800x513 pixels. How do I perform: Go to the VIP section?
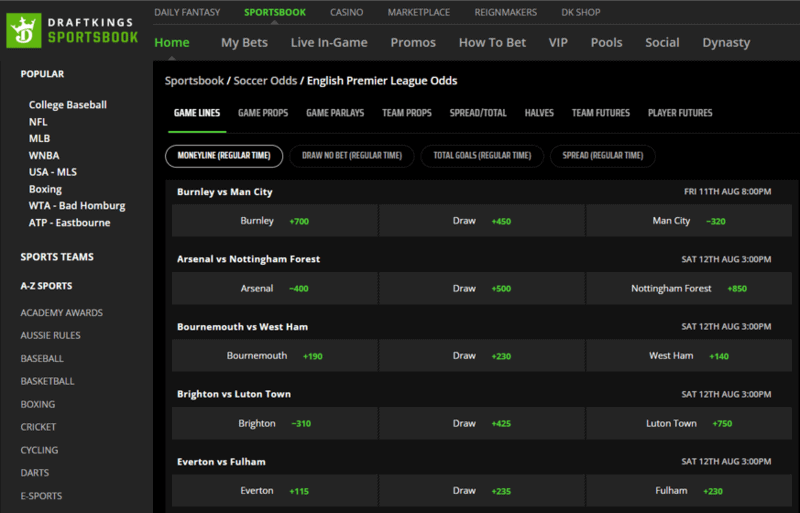pyautogui.click(x=558, y=42)
